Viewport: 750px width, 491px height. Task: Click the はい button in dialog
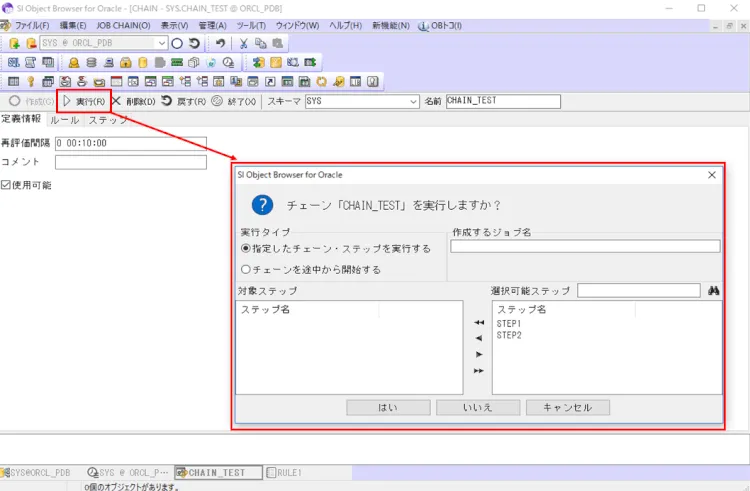388,407
